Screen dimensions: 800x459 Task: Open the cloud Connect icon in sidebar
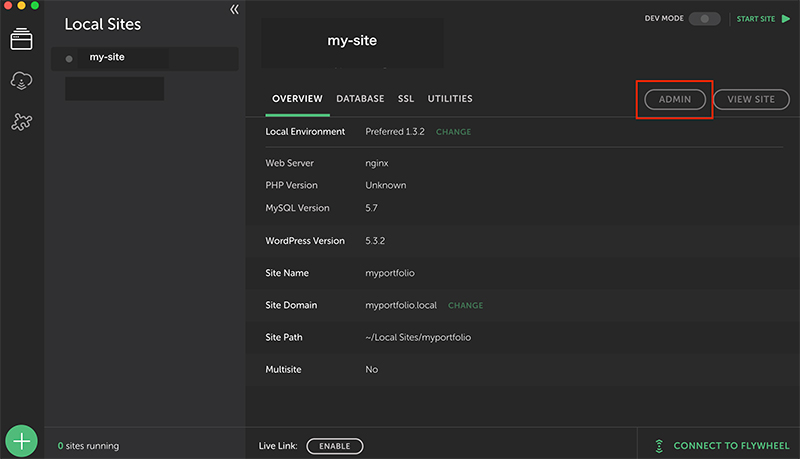(x=21, y=81)
